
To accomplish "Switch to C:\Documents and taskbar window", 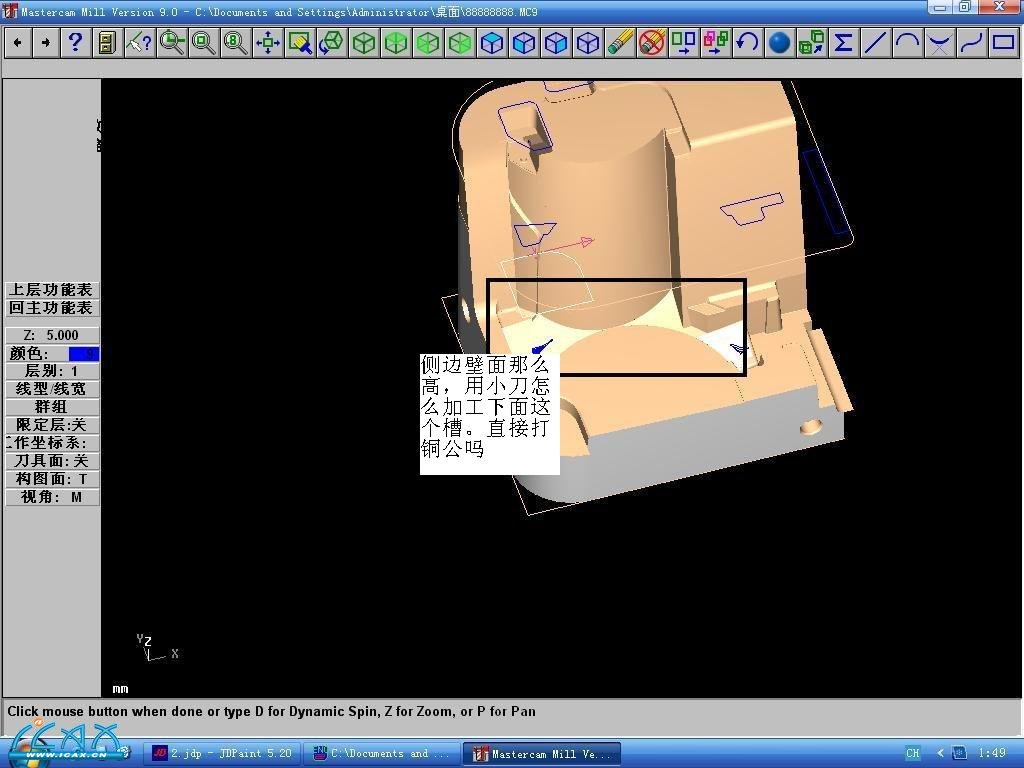I will (x=381, y=754).
